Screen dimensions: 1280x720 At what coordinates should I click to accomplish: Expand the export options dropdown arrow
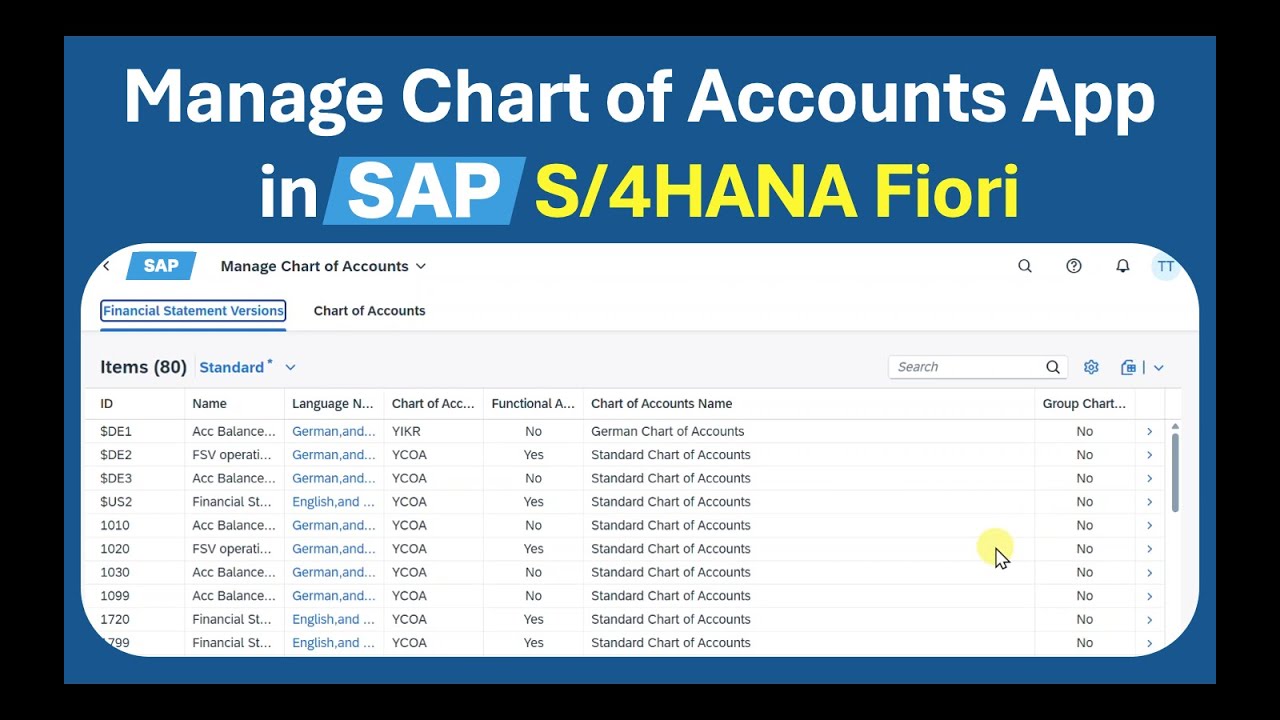tap(1158, 367)
